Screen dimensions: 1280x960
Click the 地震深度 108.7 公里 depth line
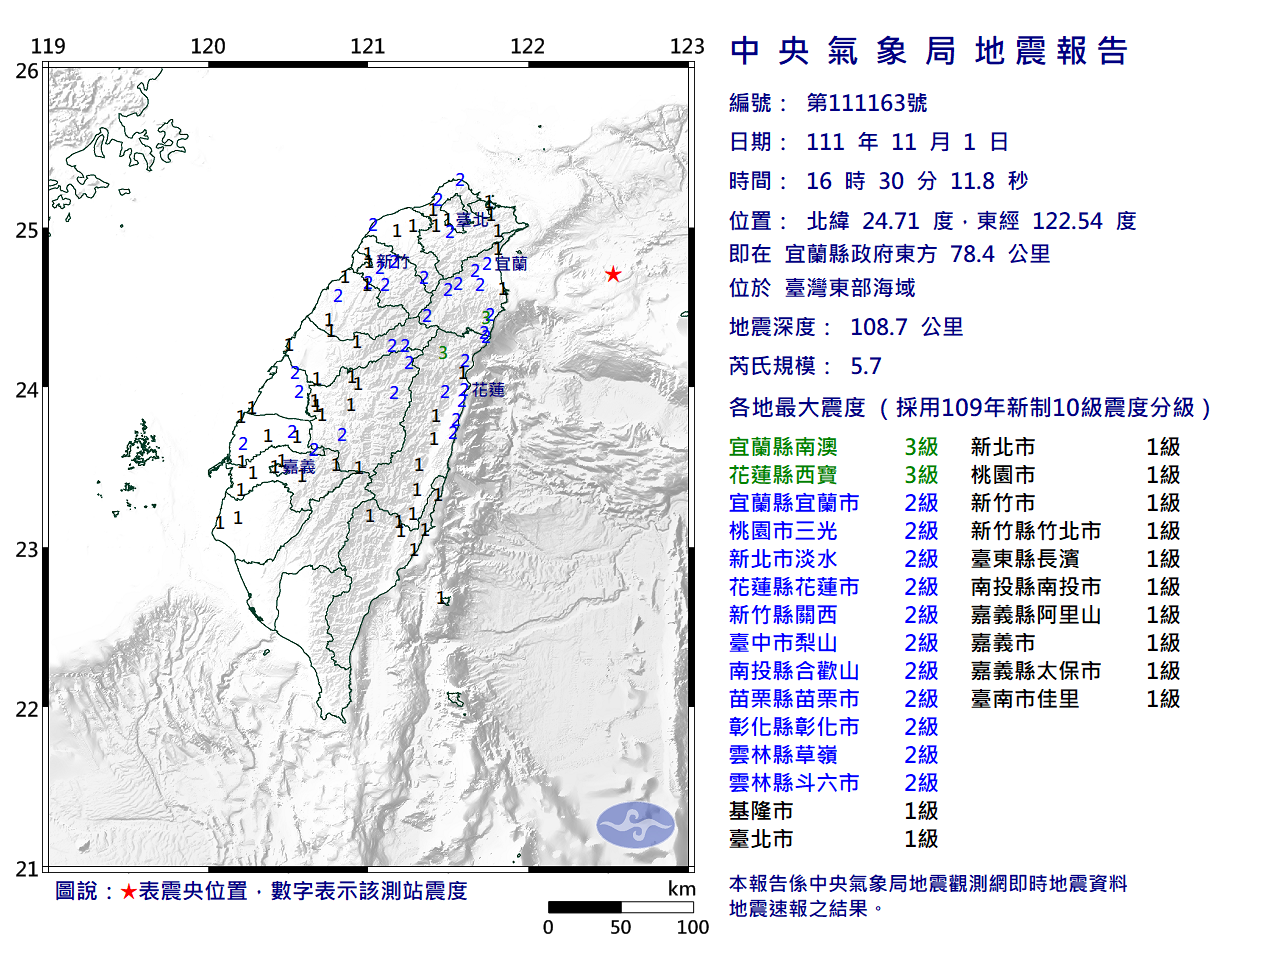[846, 327]
